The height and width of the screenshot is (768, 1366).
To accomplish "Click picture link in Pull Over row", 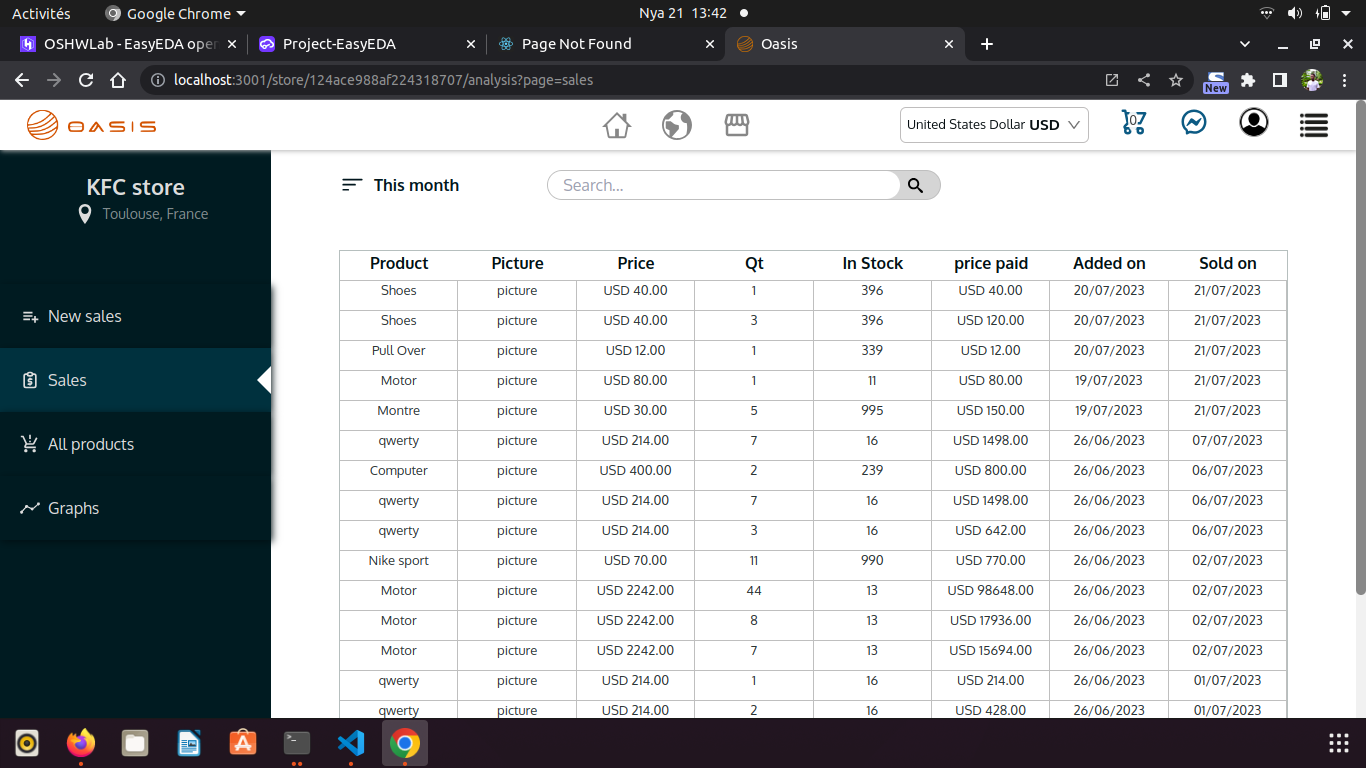I will 517,351.
